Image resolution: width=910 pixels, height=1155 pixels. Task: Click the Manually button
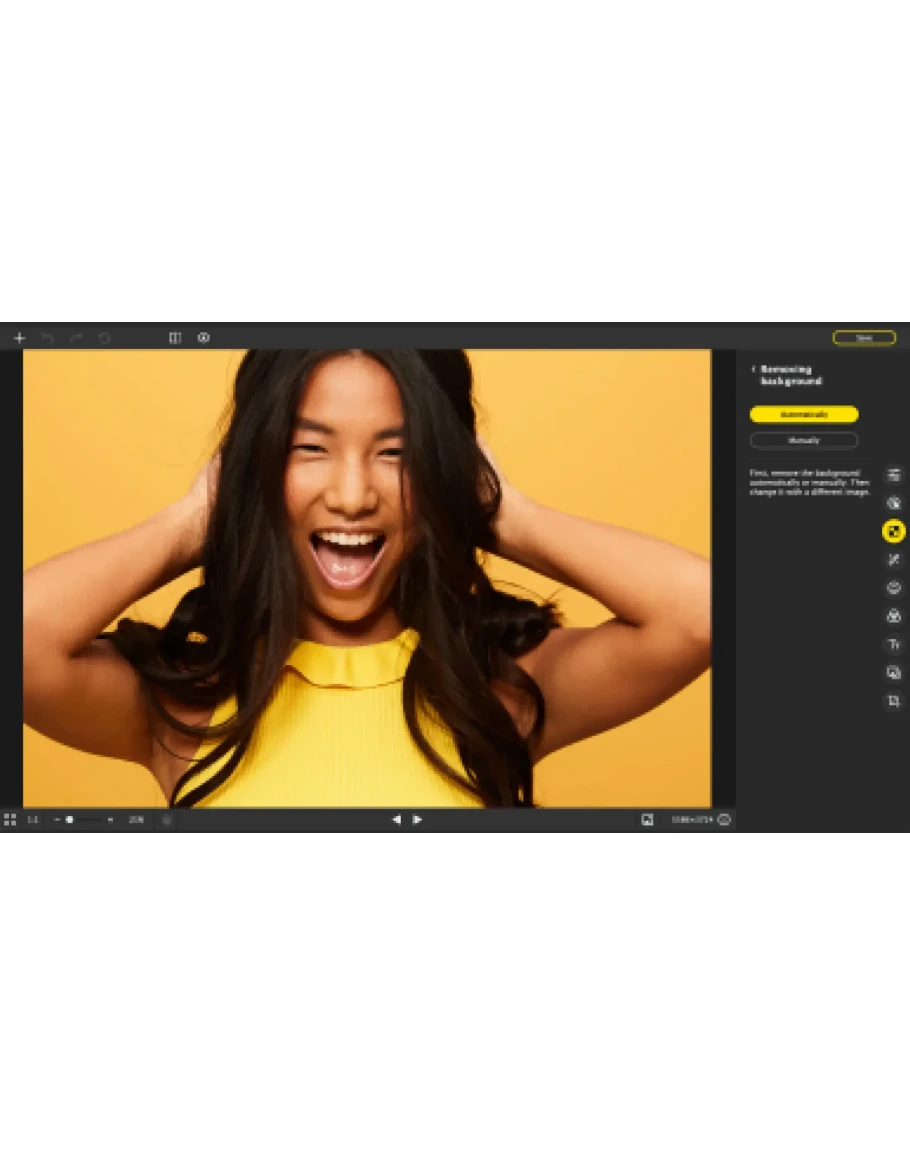click(804, 440)
